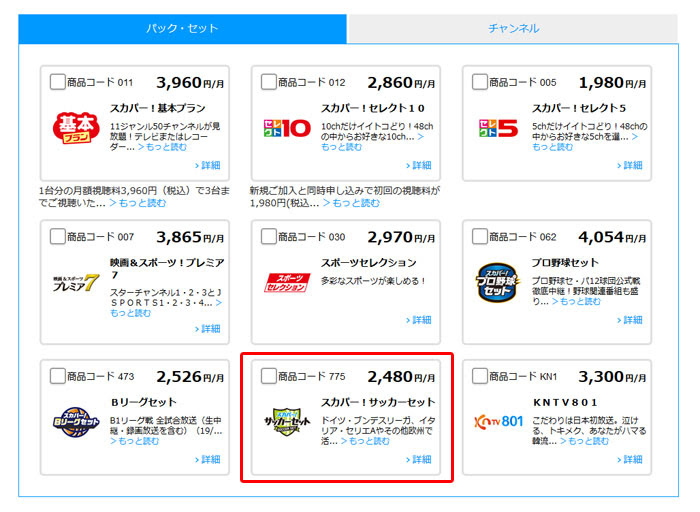Expand もっと読む in Bリーグセット description

pos(135,441)
